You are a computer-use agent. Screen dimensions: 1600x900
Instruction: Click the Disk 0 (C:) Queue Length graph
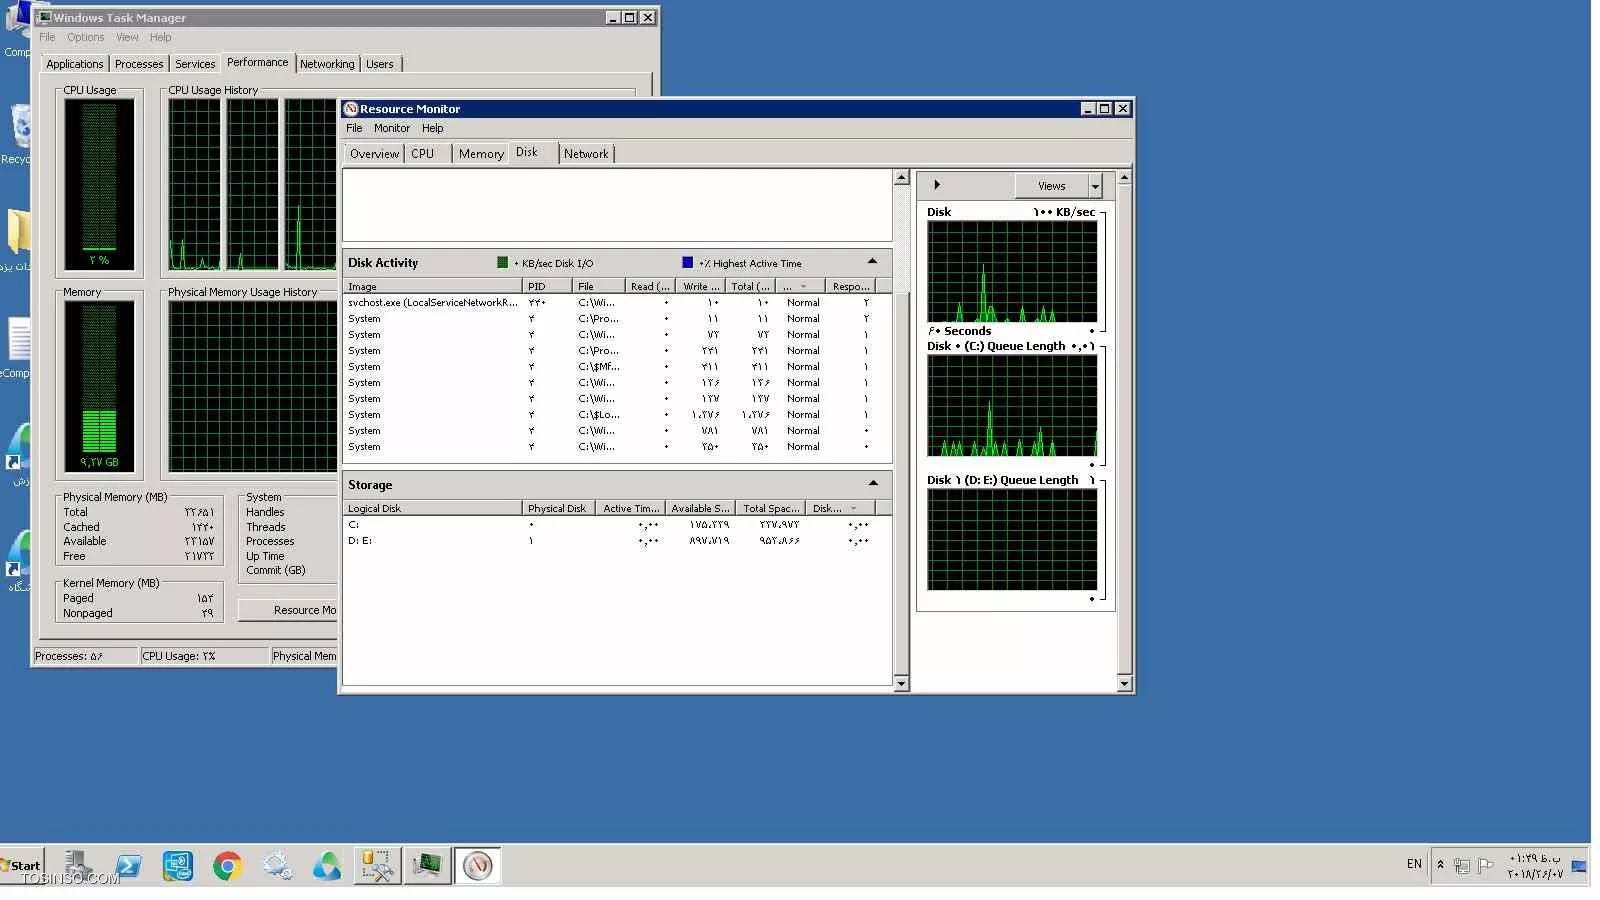click(1012, 405)
